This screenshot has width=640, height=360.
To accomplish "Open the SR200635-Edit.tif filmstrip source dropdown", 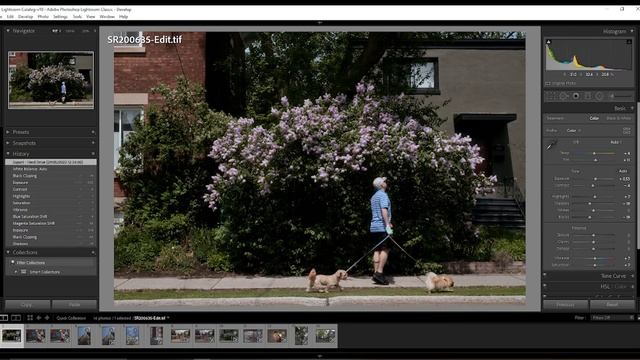I will 151,318.
